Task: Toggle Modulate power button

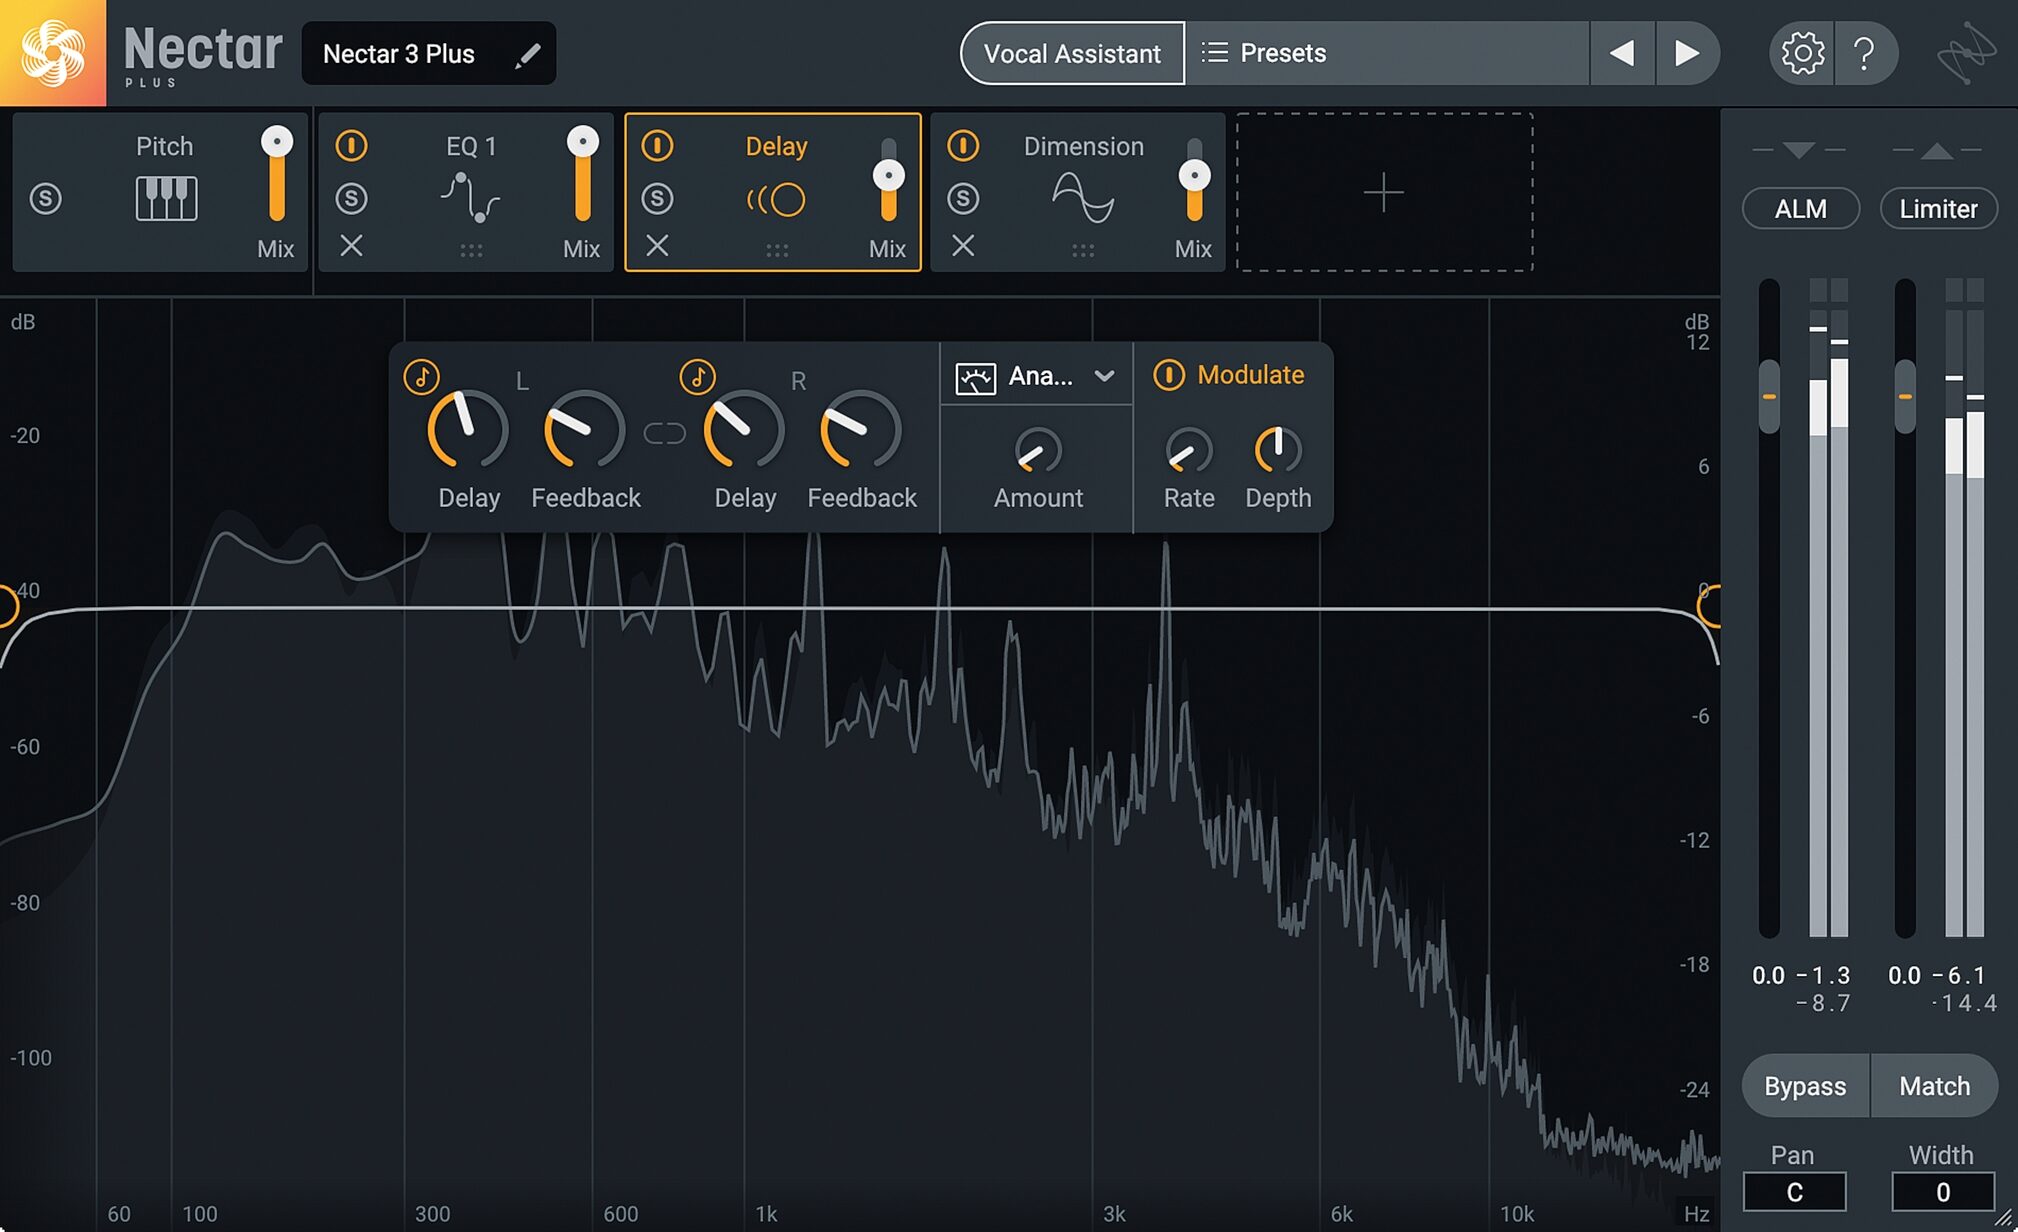Action: point(1169,375)
